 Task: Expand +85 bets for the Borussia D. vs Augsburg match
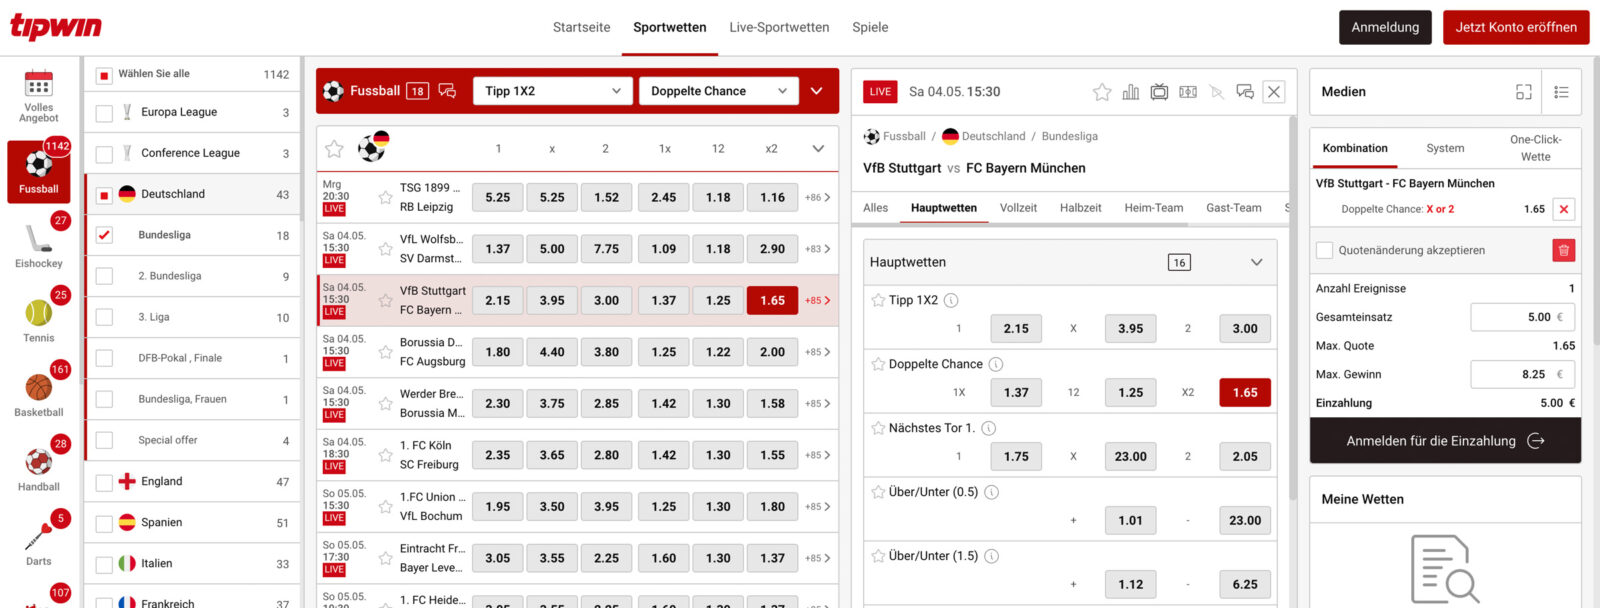click(818, 352)
